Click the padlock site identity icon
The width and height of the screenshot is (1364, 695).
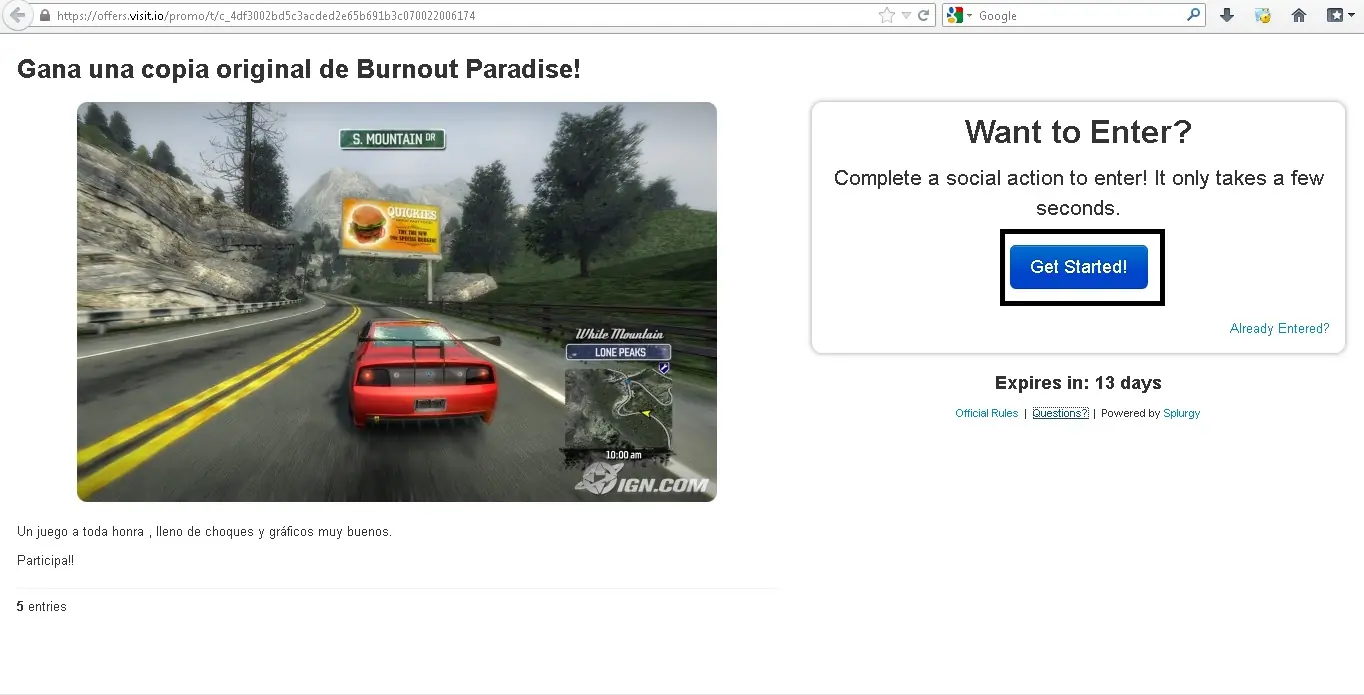click(x=44, y=16)
